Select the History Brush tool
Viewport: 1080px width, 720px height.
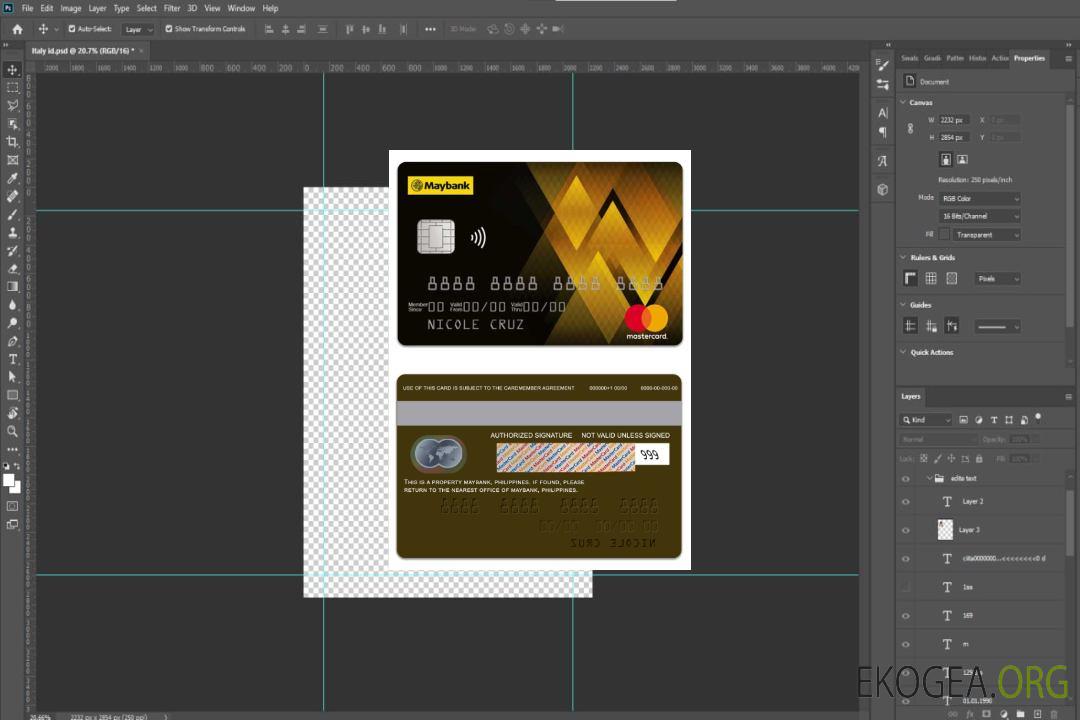[12, 251]
